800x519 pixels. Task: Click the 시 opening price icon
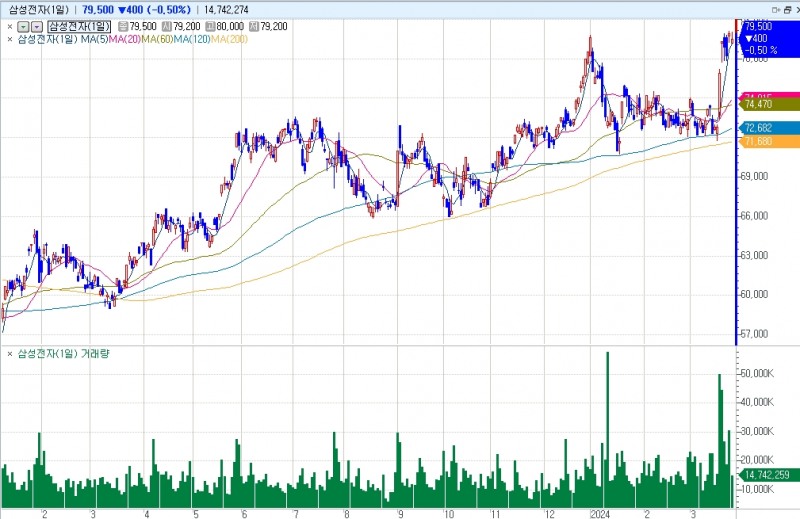(x=166, y=27)
